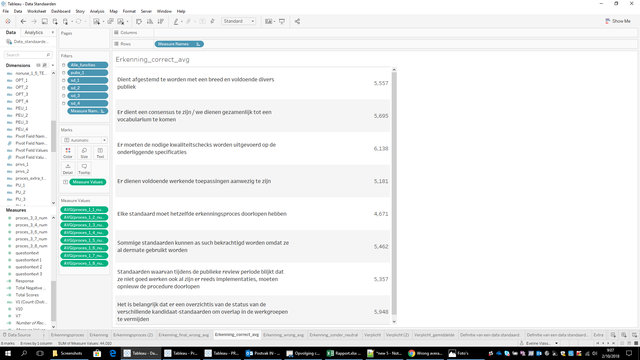Click the Tooltip marks card button
Viewport: 640px width, 360px height.
[84, 169]
